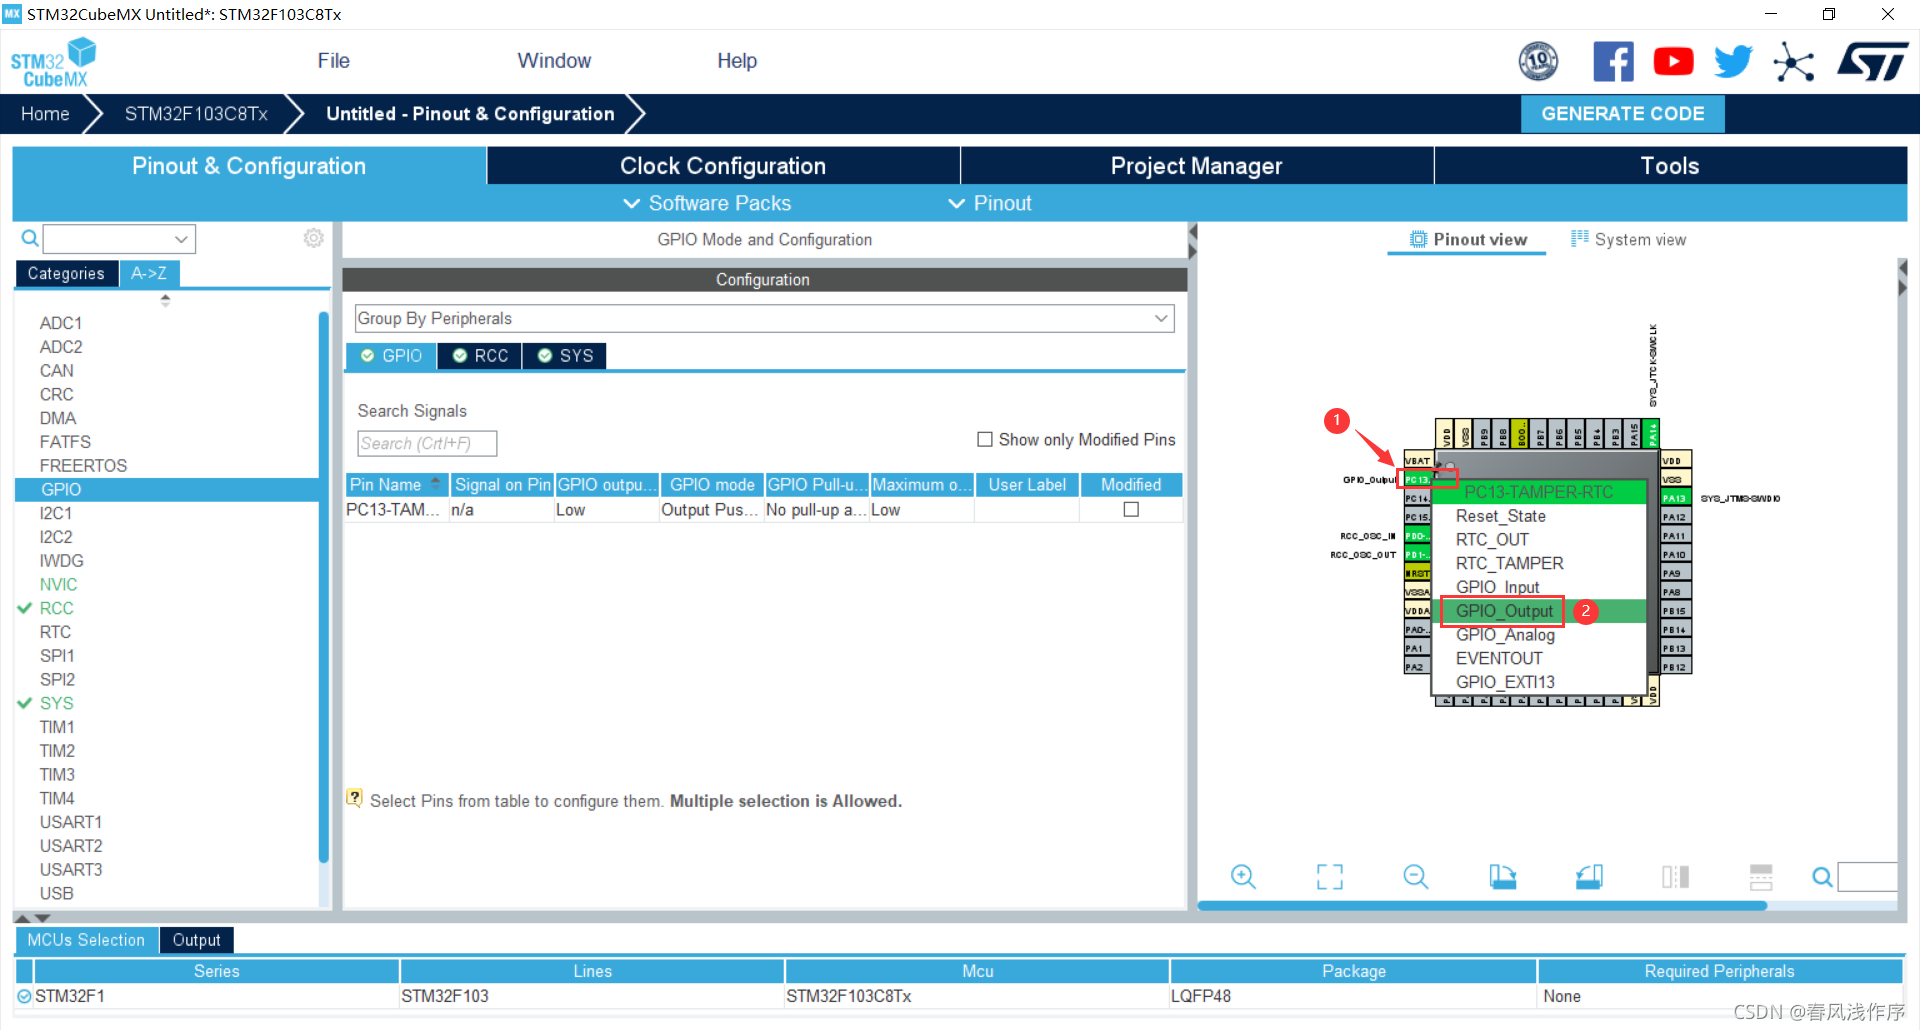Collapse the bottom output panel arrows
This screenshot has height=1030, width=1920.
coord(31,917)
